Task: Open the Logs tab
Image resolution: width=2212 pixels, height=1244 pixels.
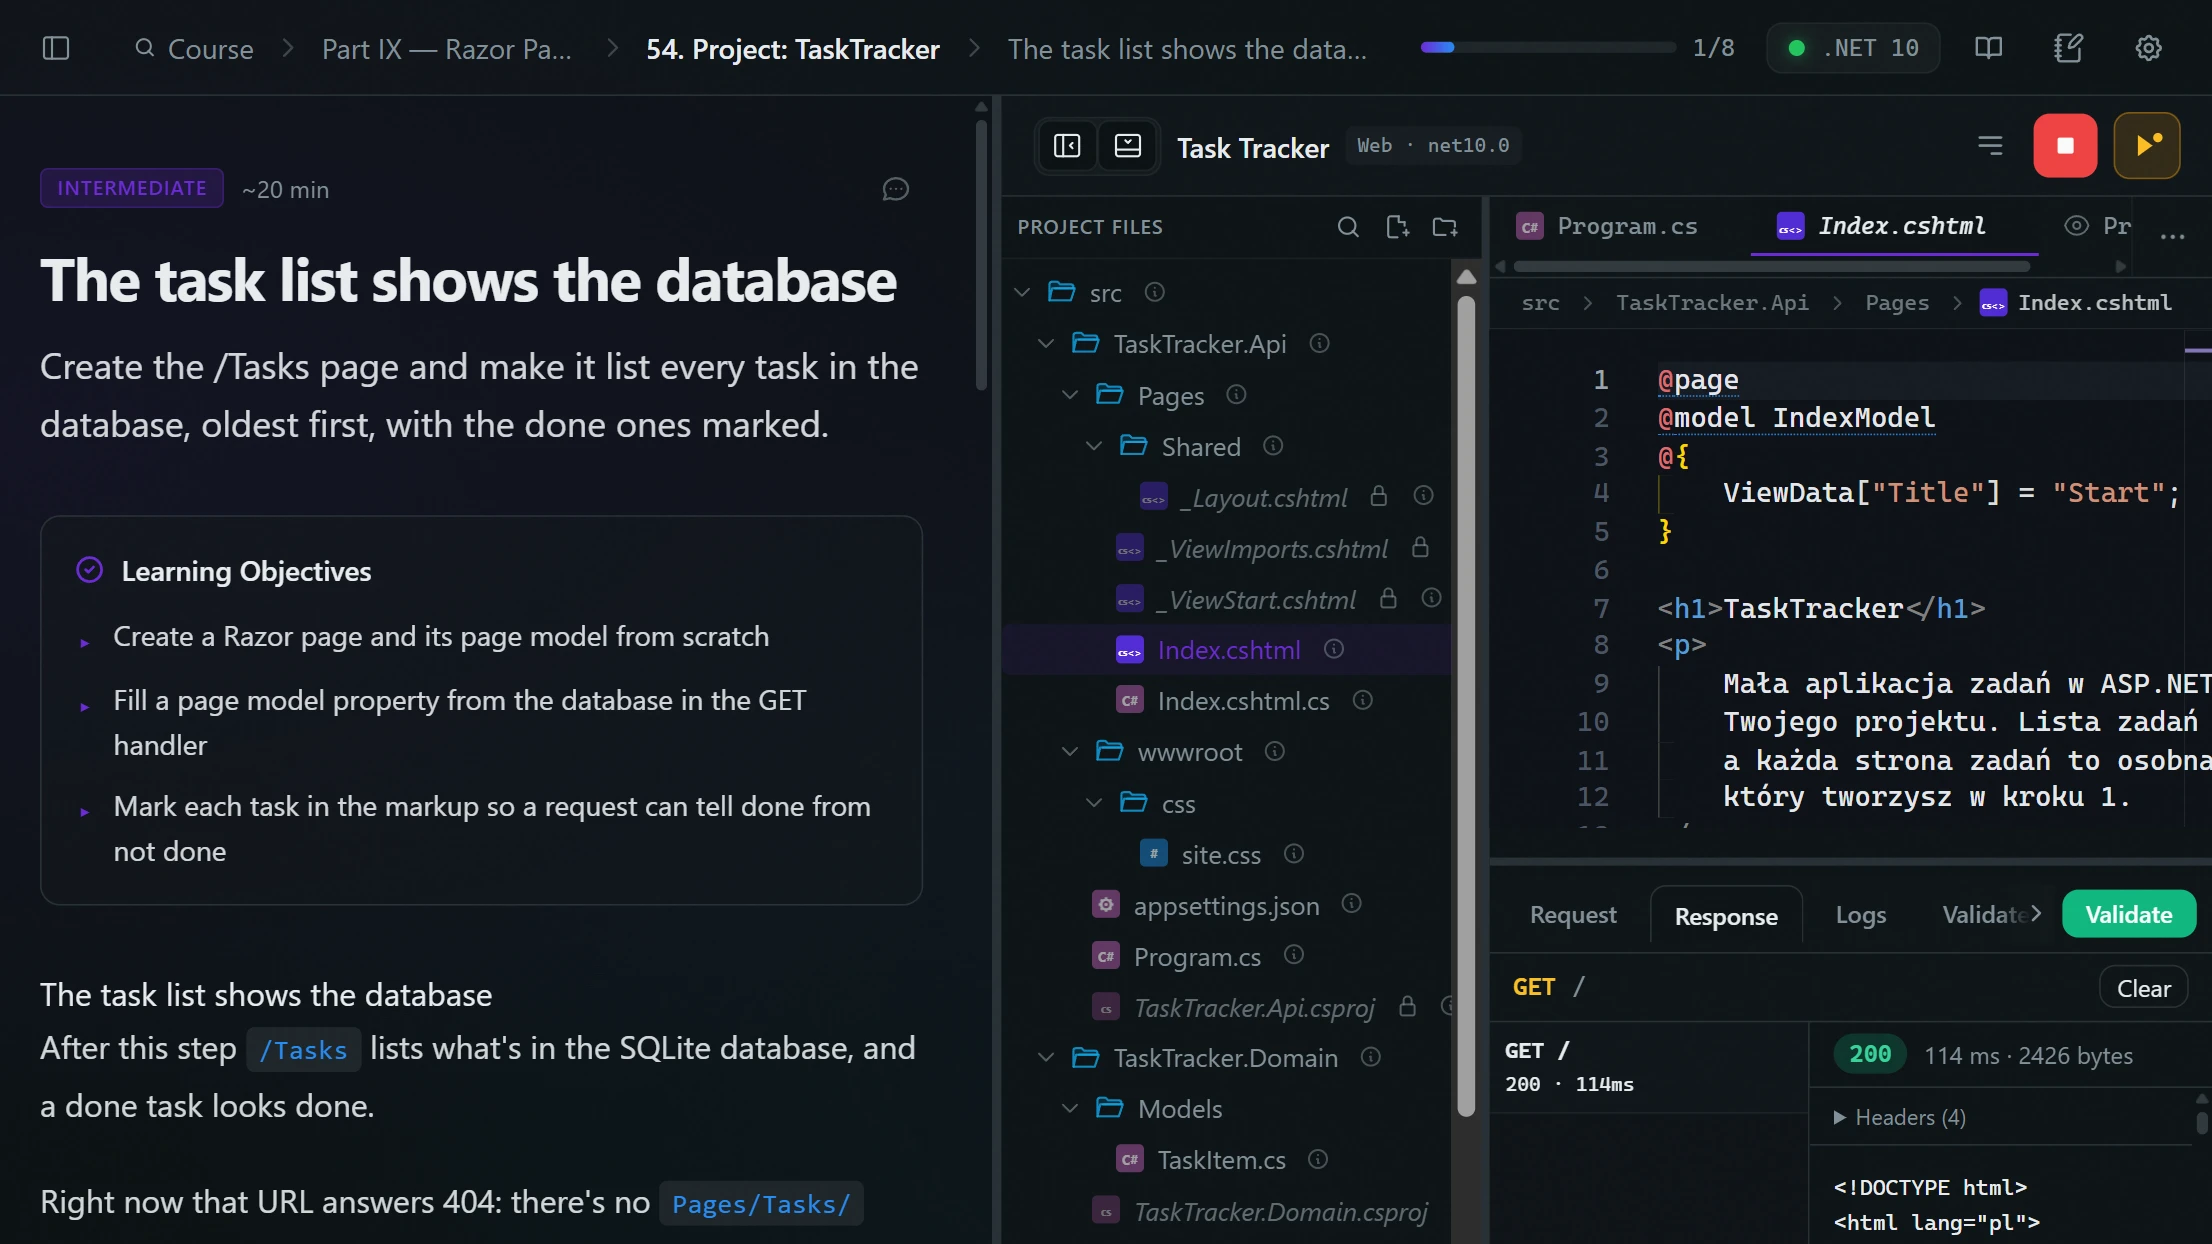Action: pos(1861,915)
